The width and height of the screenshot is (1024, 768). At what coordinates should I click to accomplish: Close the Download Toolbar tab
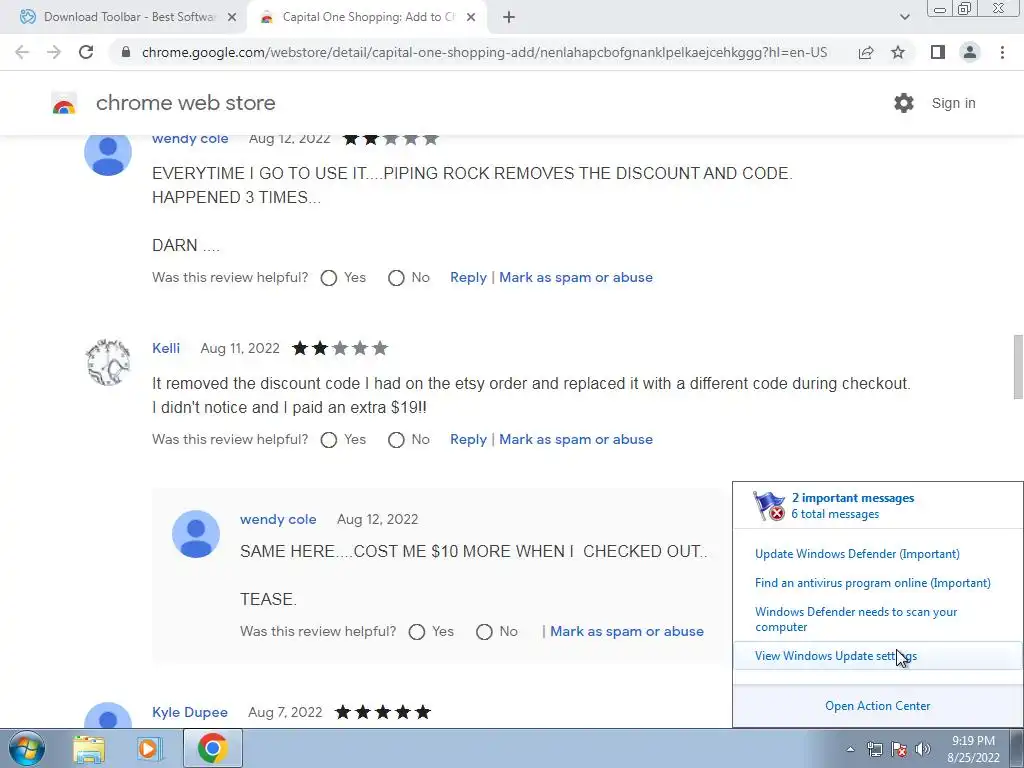pos(232,17)
